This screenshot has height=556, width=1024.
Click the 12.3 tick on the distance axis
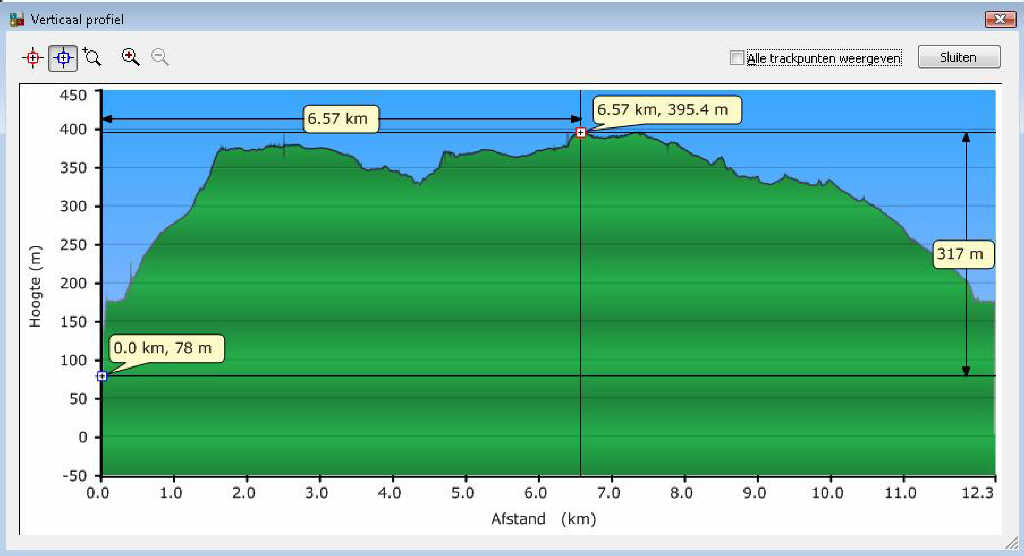[x=980, y=493]
